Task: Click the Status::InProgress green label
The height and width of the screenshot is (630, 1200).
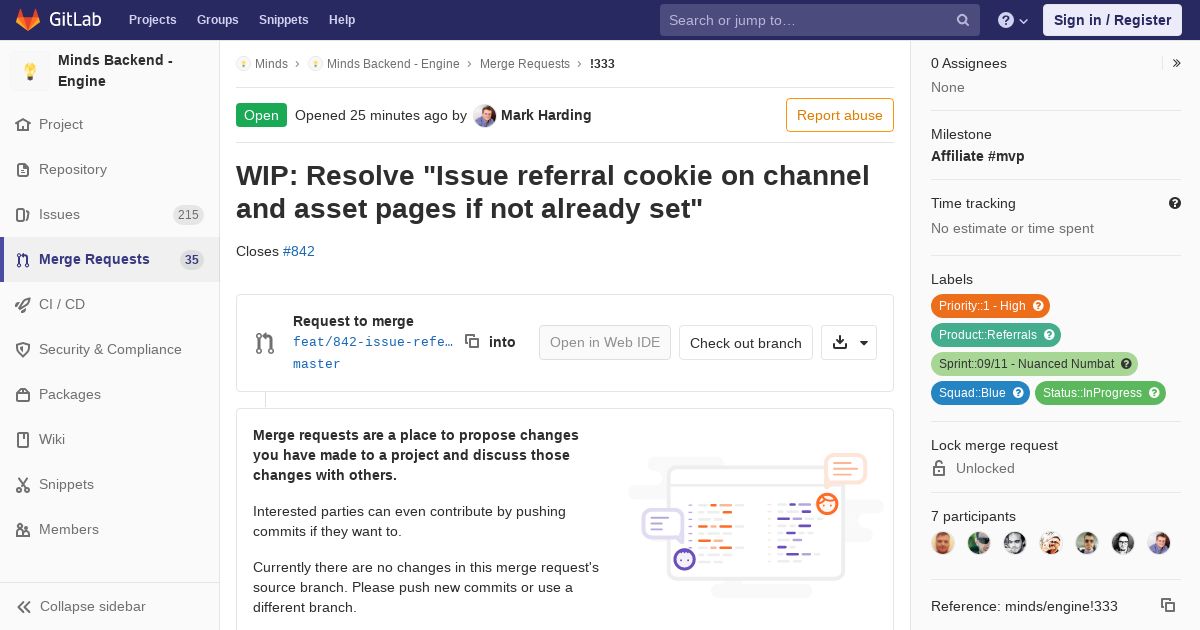Action: coord(1100,393)
